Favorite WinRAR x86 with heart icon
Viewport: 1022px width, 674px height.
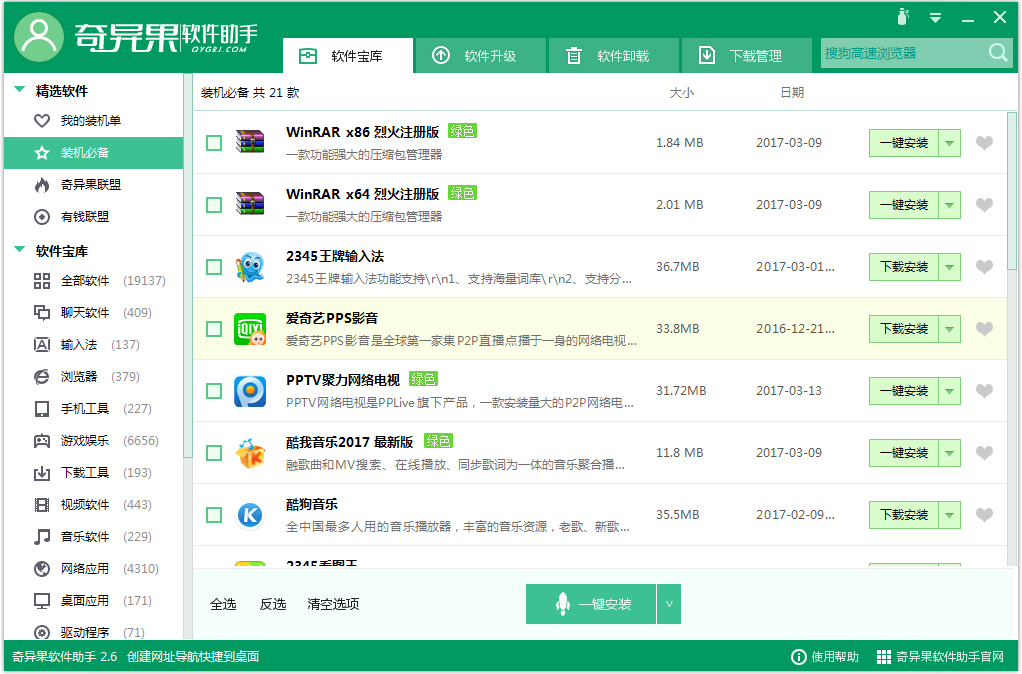pos(984,143)
